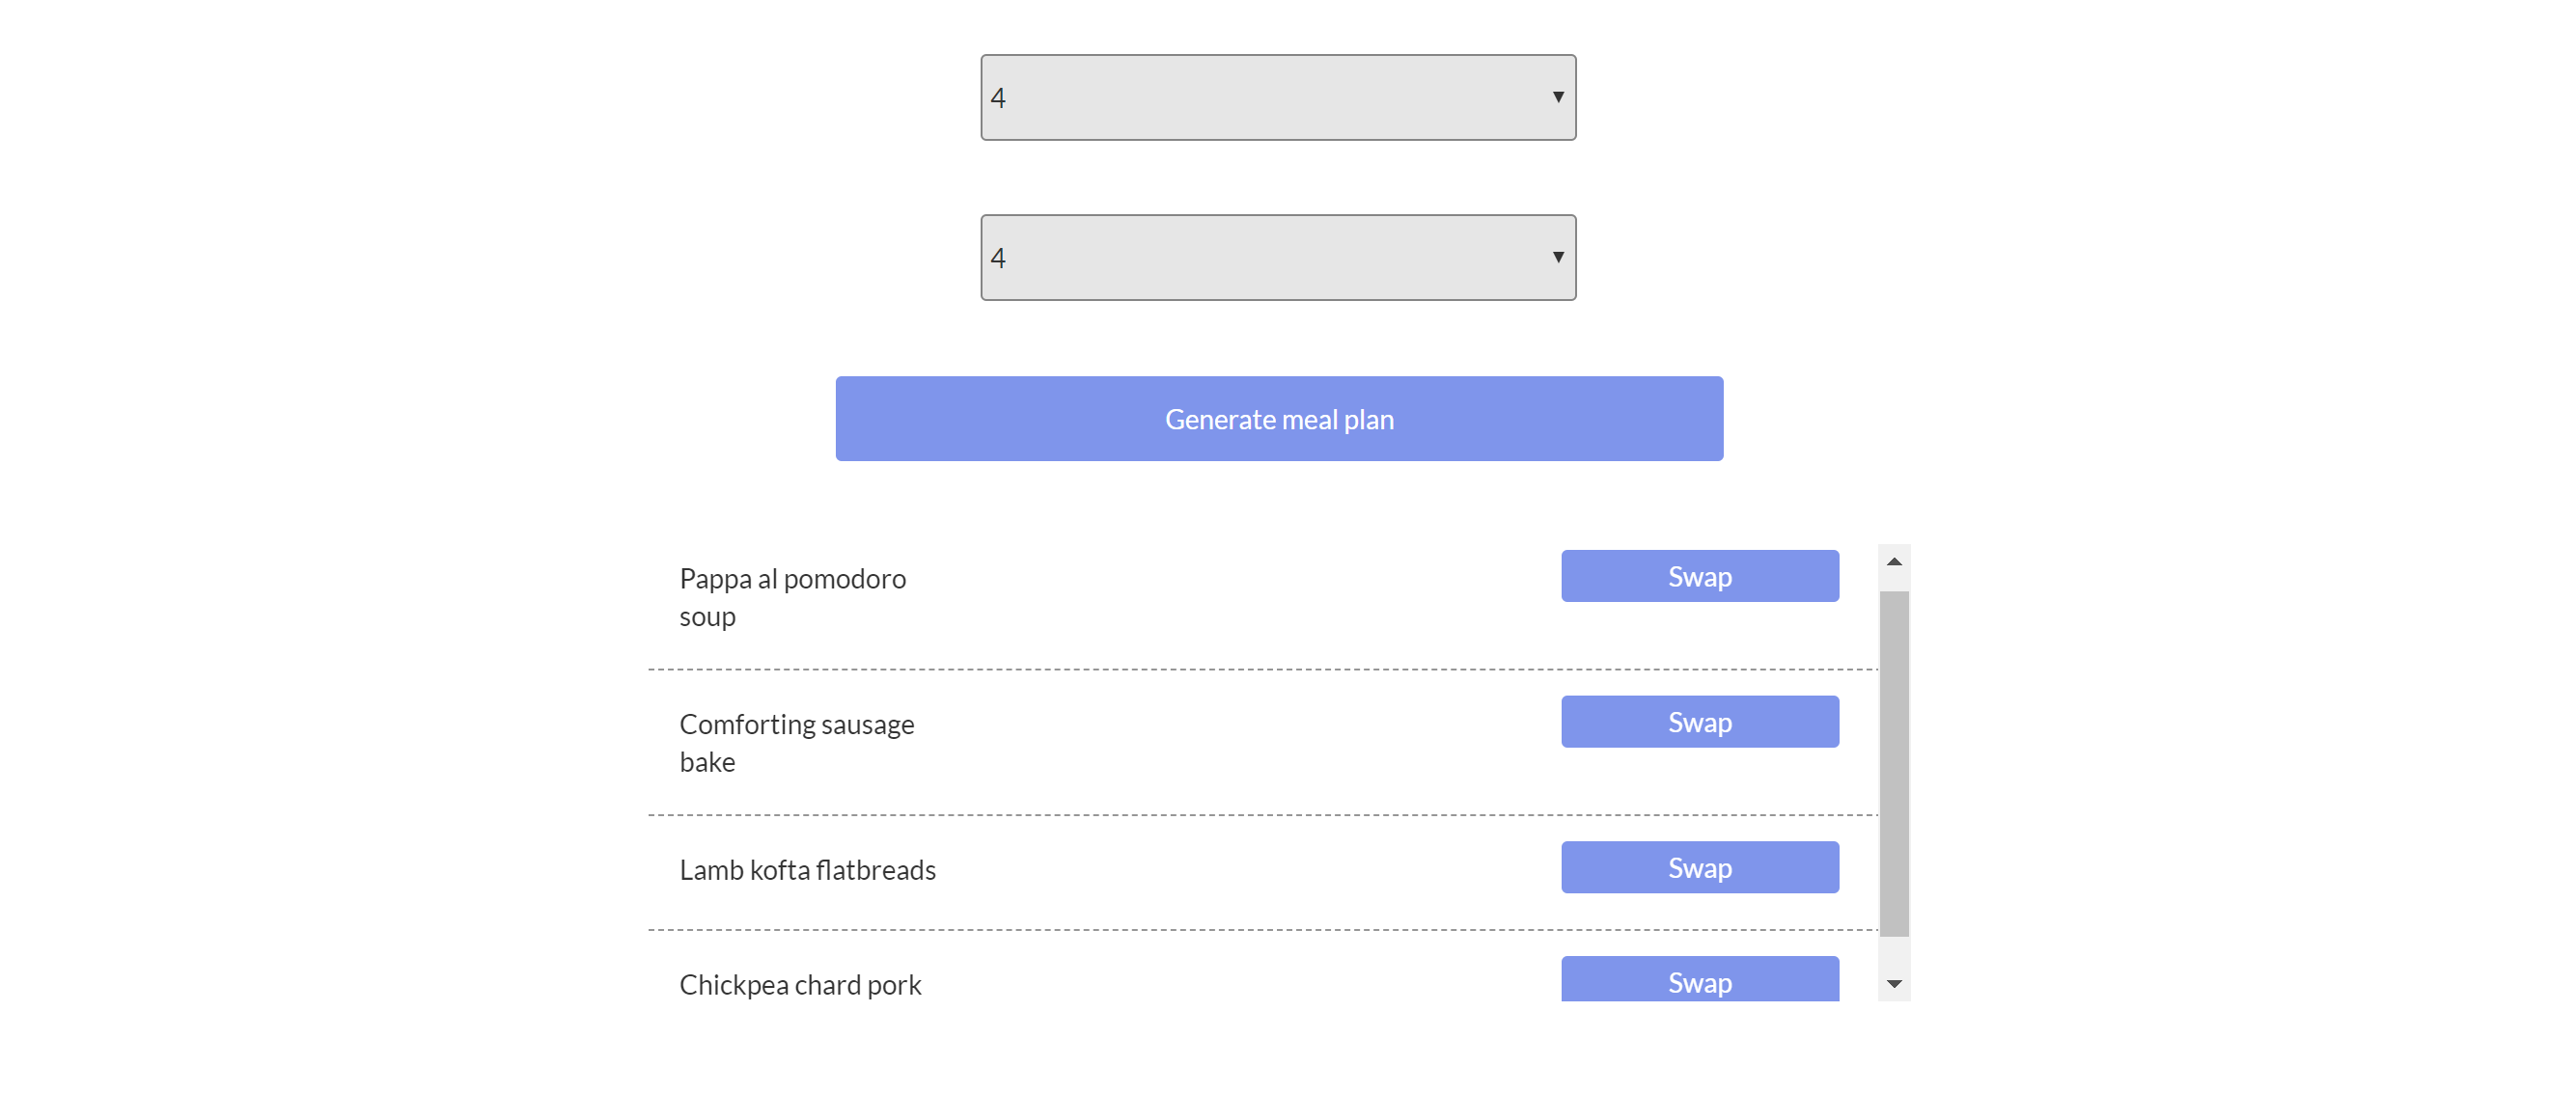The width and height of the screenshot is (2576, 1094).
Task: Click the Generate meal plan button
Action: pyautogui.click(x=1278, y=418)
